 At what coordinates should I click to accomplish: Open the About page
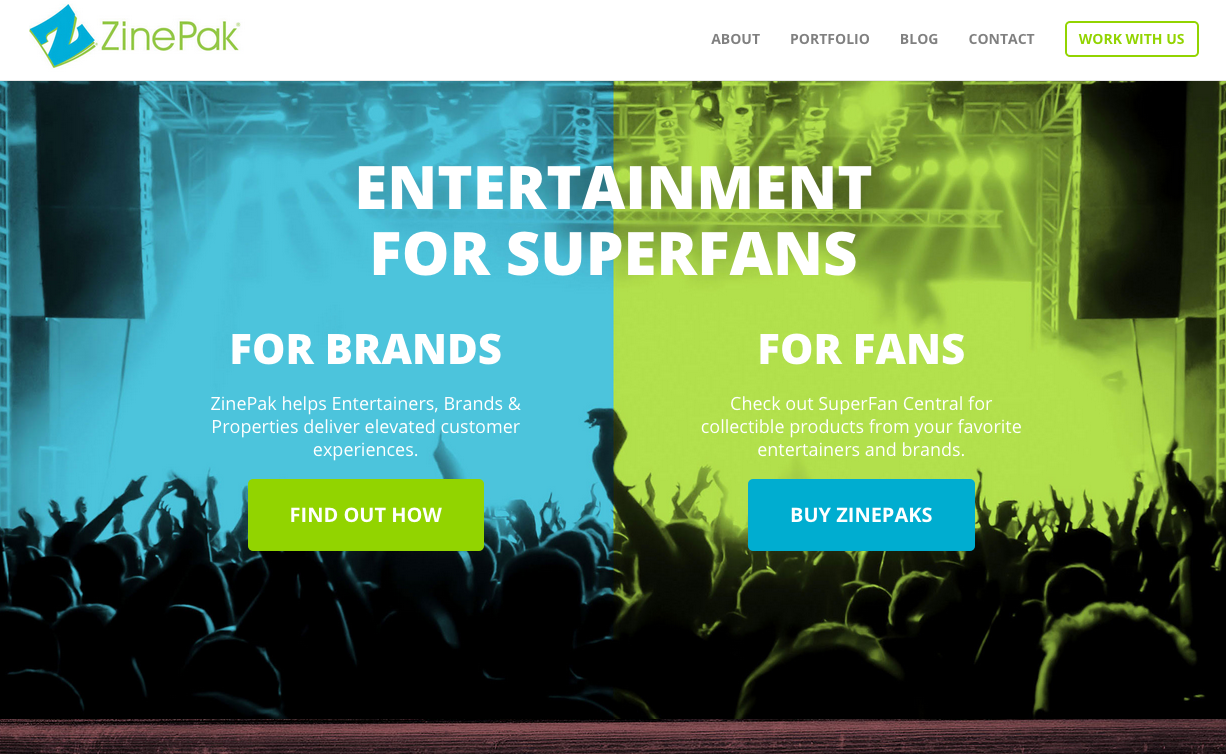pos(735,39)
